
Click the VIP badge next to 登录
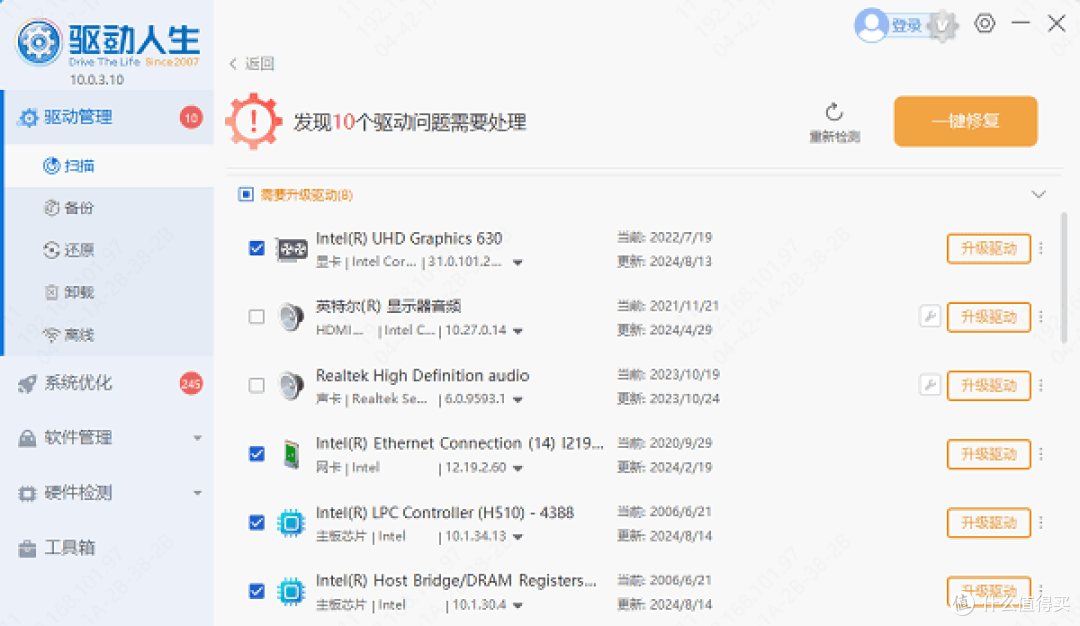coord(942,26)
